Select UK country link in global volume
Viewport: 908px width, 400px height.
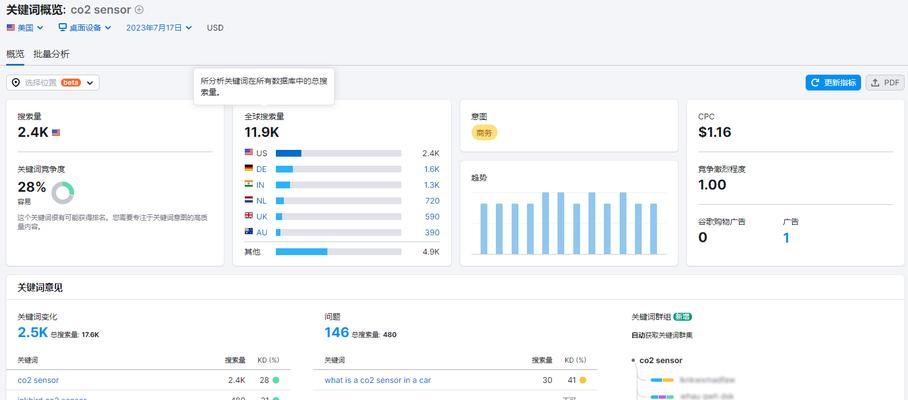click(262, 216)
